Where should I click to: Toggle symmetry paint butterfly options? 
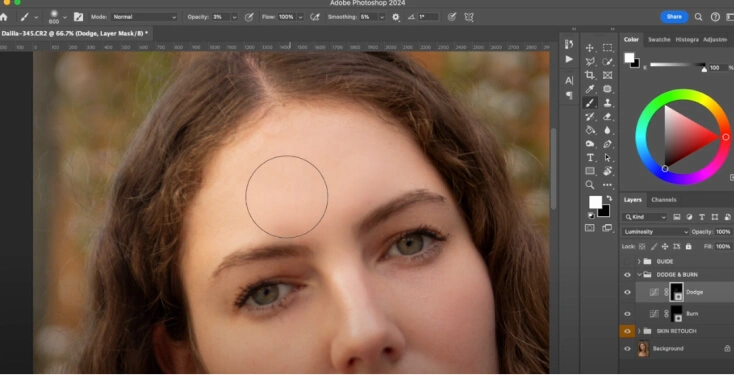(469, 17)
